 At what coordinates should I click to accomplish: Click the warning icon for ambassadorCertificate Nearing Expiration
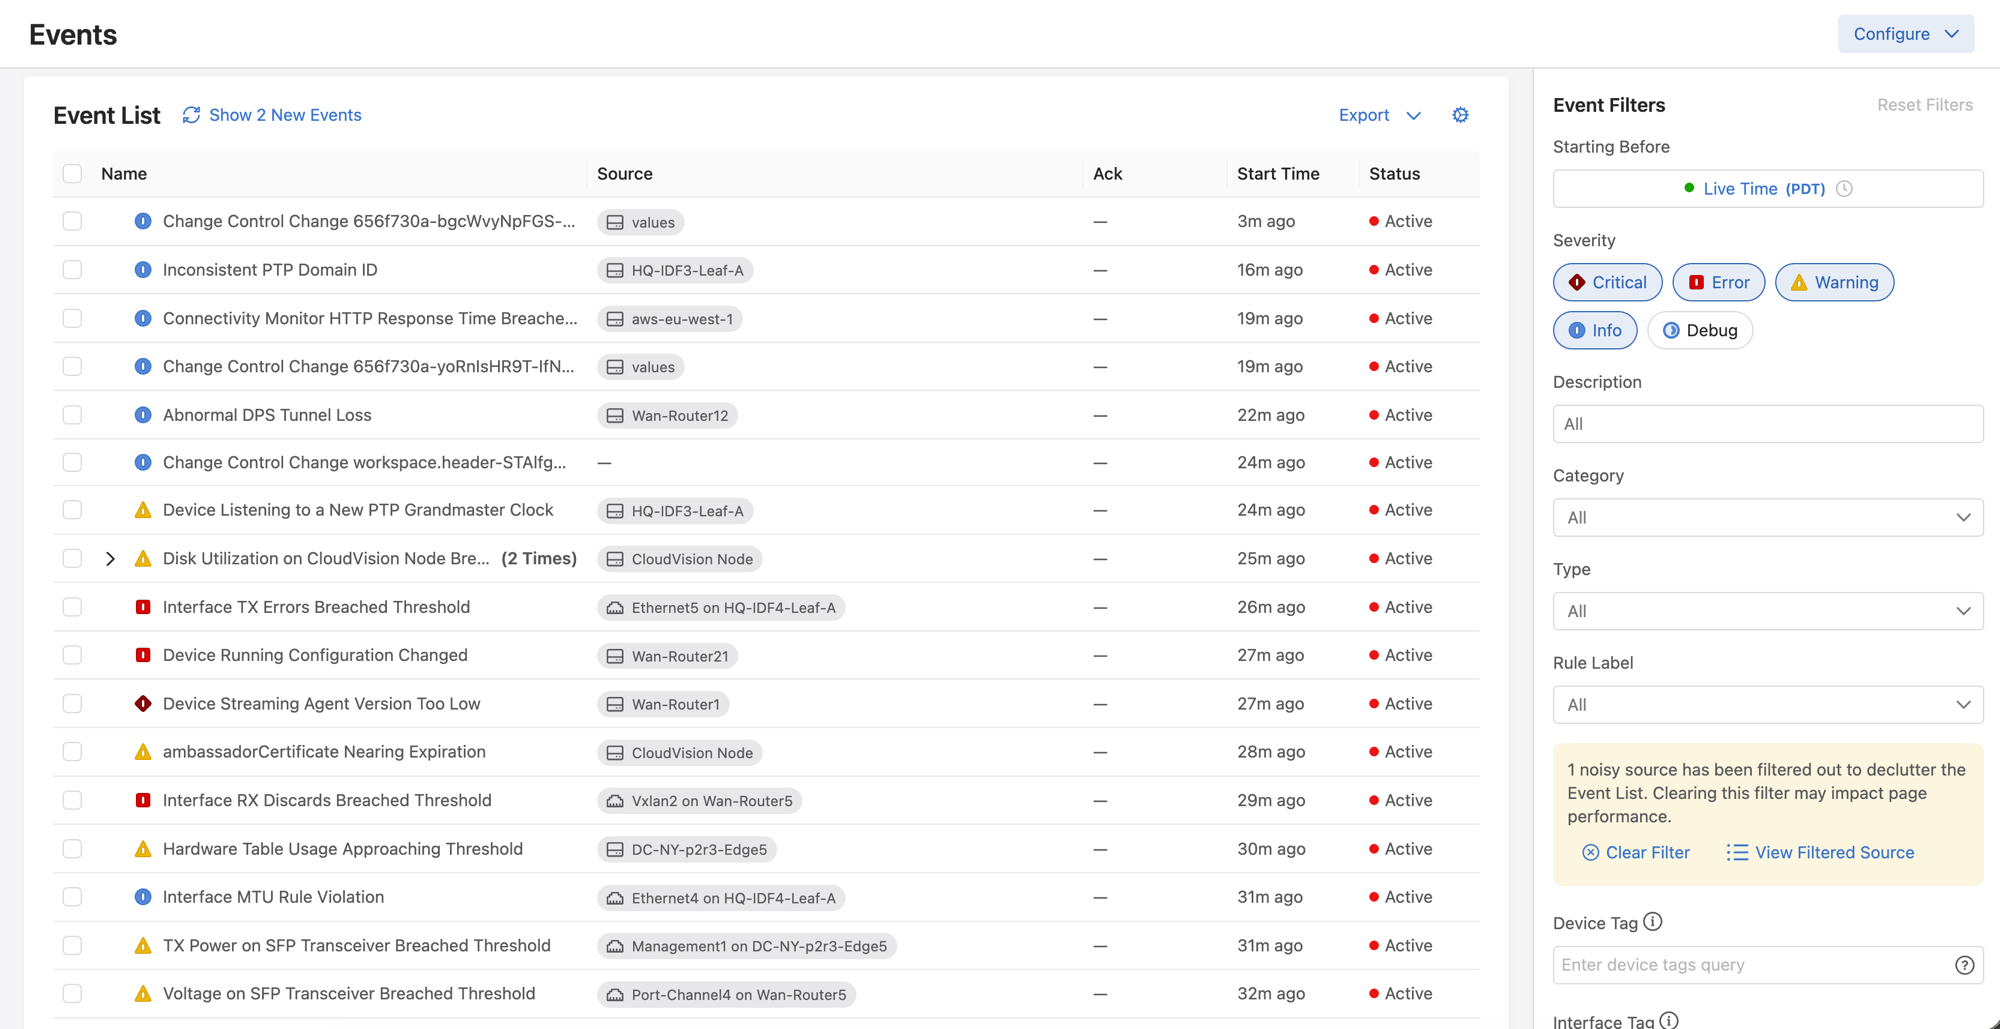point(143,752)
